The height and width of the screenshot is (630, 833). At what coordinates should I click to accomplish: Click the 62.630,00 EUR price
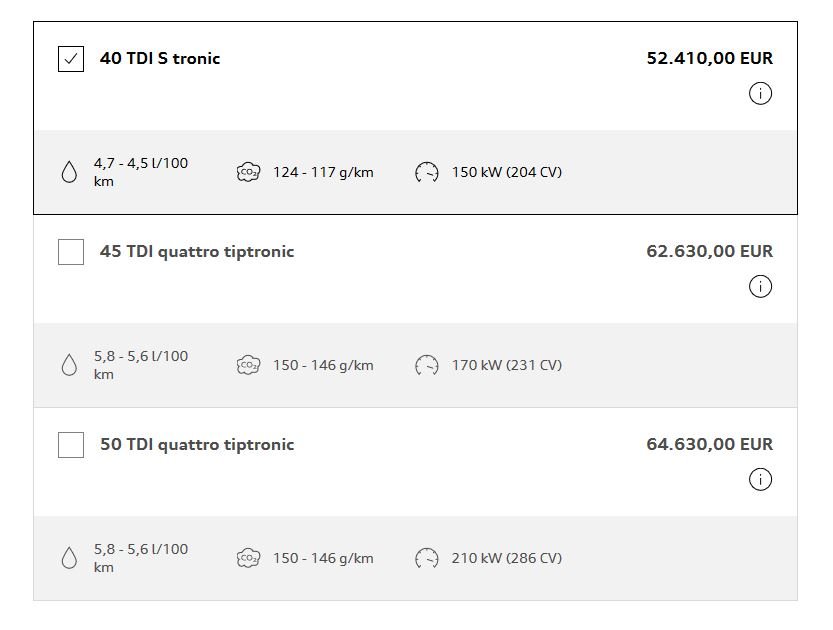tap(709, 251)
